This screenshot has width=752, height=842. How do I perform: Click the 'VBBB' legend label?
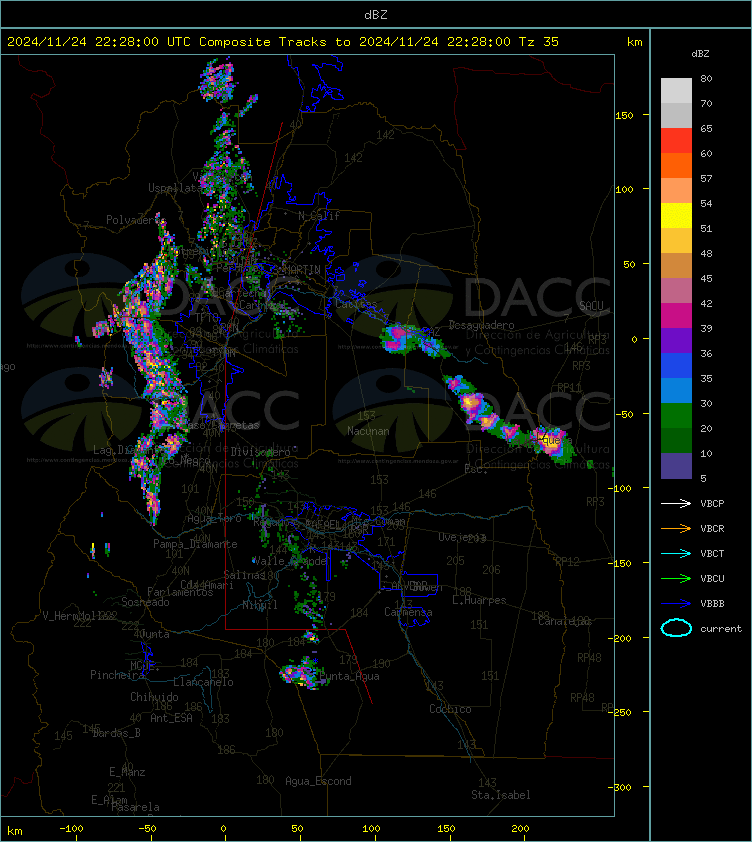click(x=712, y=604)
